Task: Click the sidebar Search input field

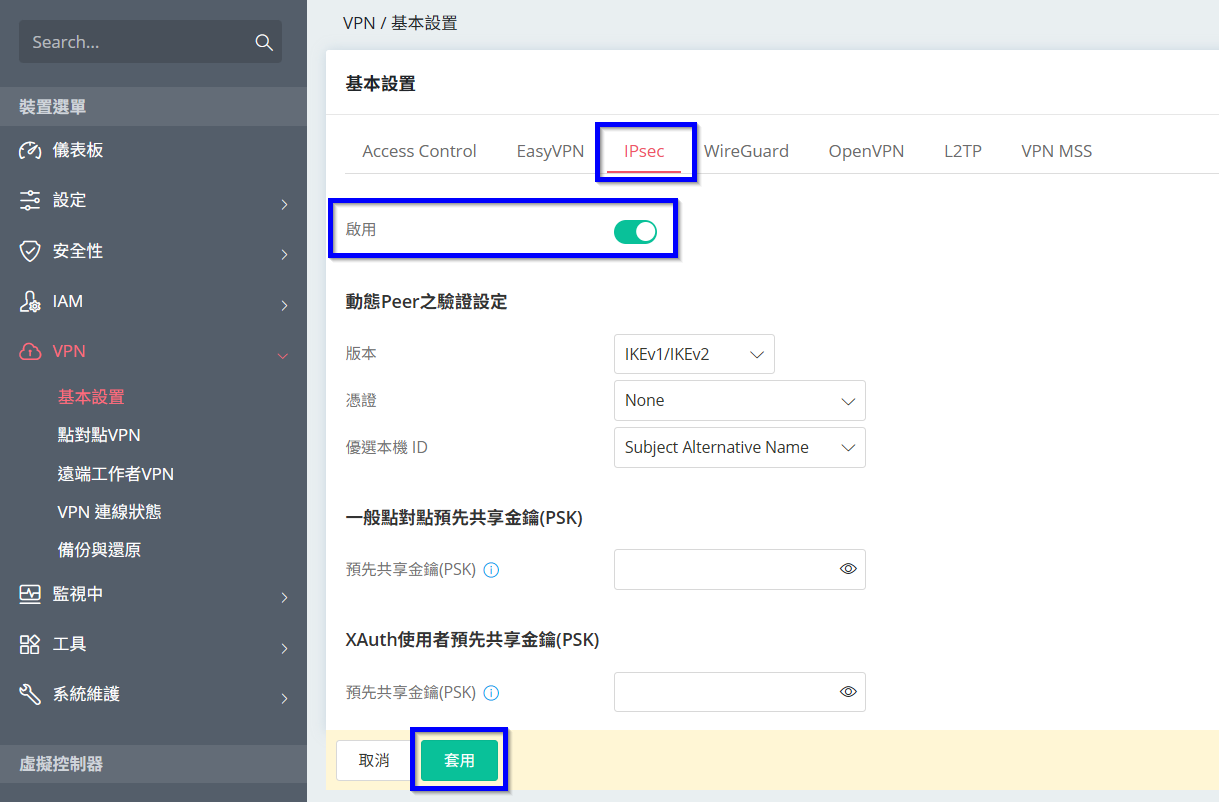Action: (x=135, y=42)
